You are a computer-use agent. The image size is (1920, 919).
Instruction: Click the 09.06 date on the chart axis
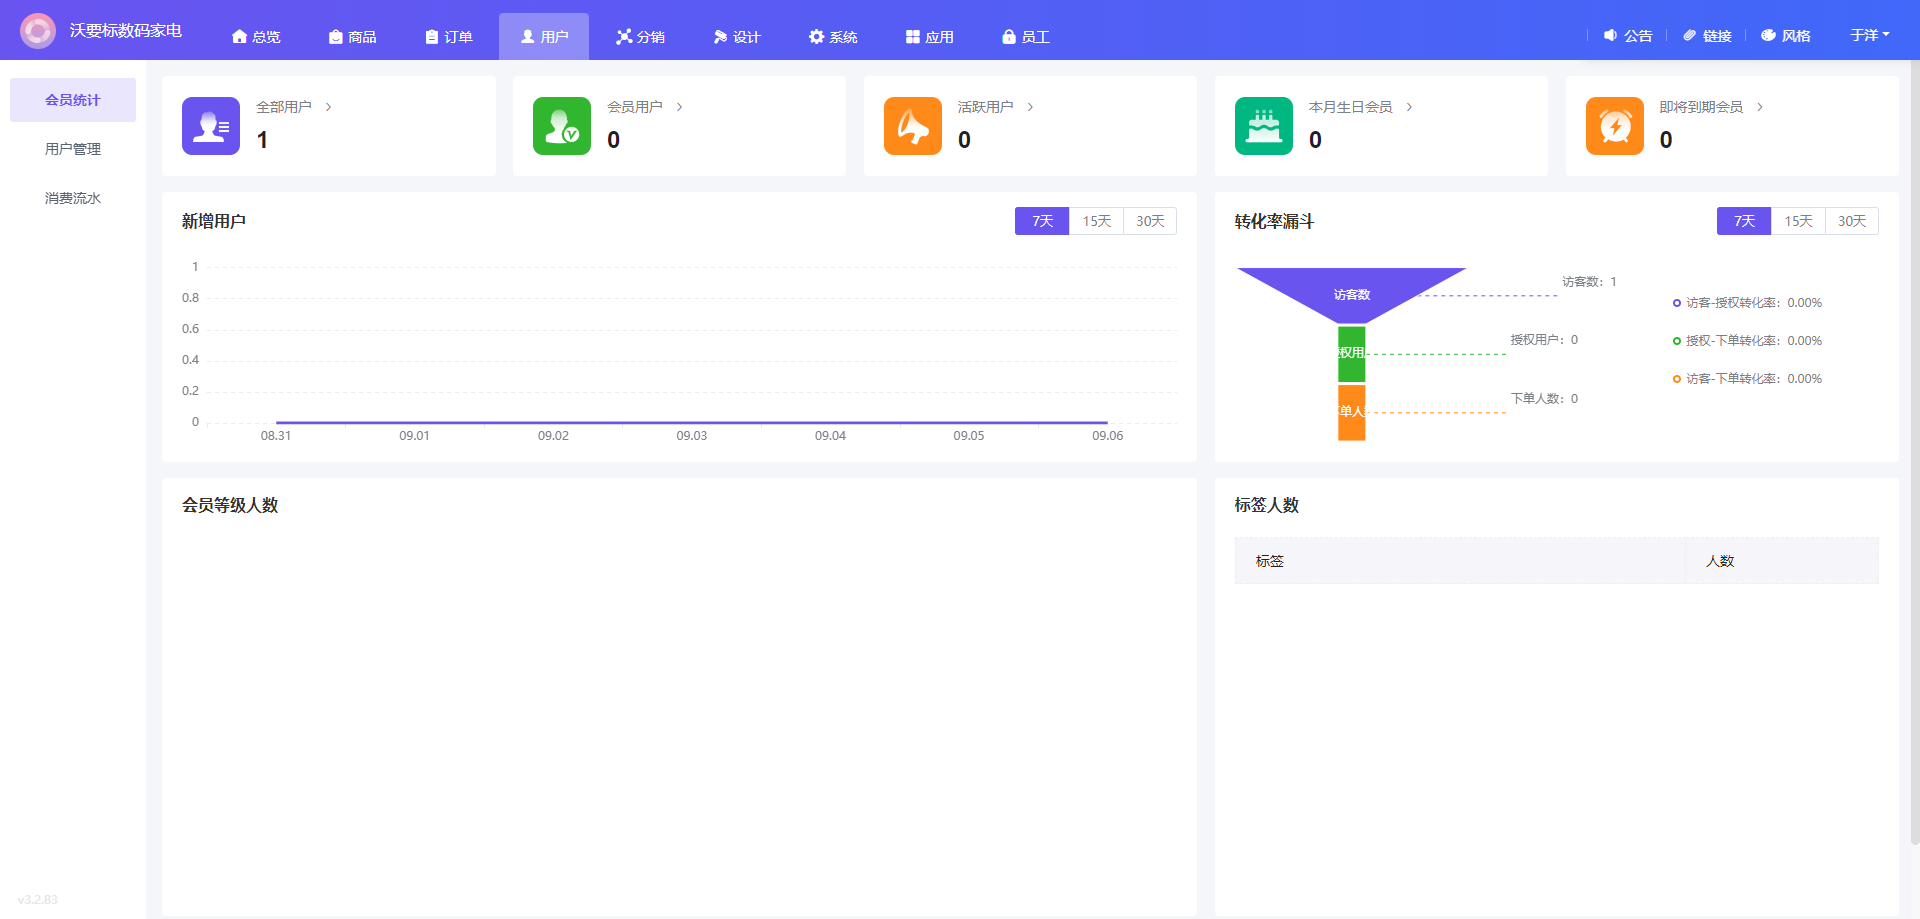tap(1107, 436)
